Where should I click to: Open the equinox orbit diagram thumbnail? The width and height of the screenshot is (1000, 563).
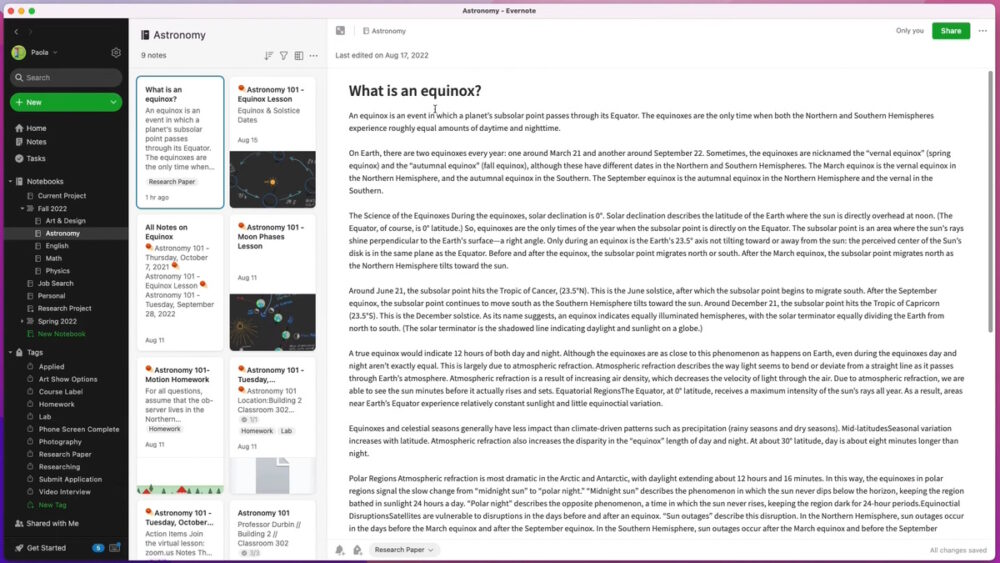click(x=272, y=179)
